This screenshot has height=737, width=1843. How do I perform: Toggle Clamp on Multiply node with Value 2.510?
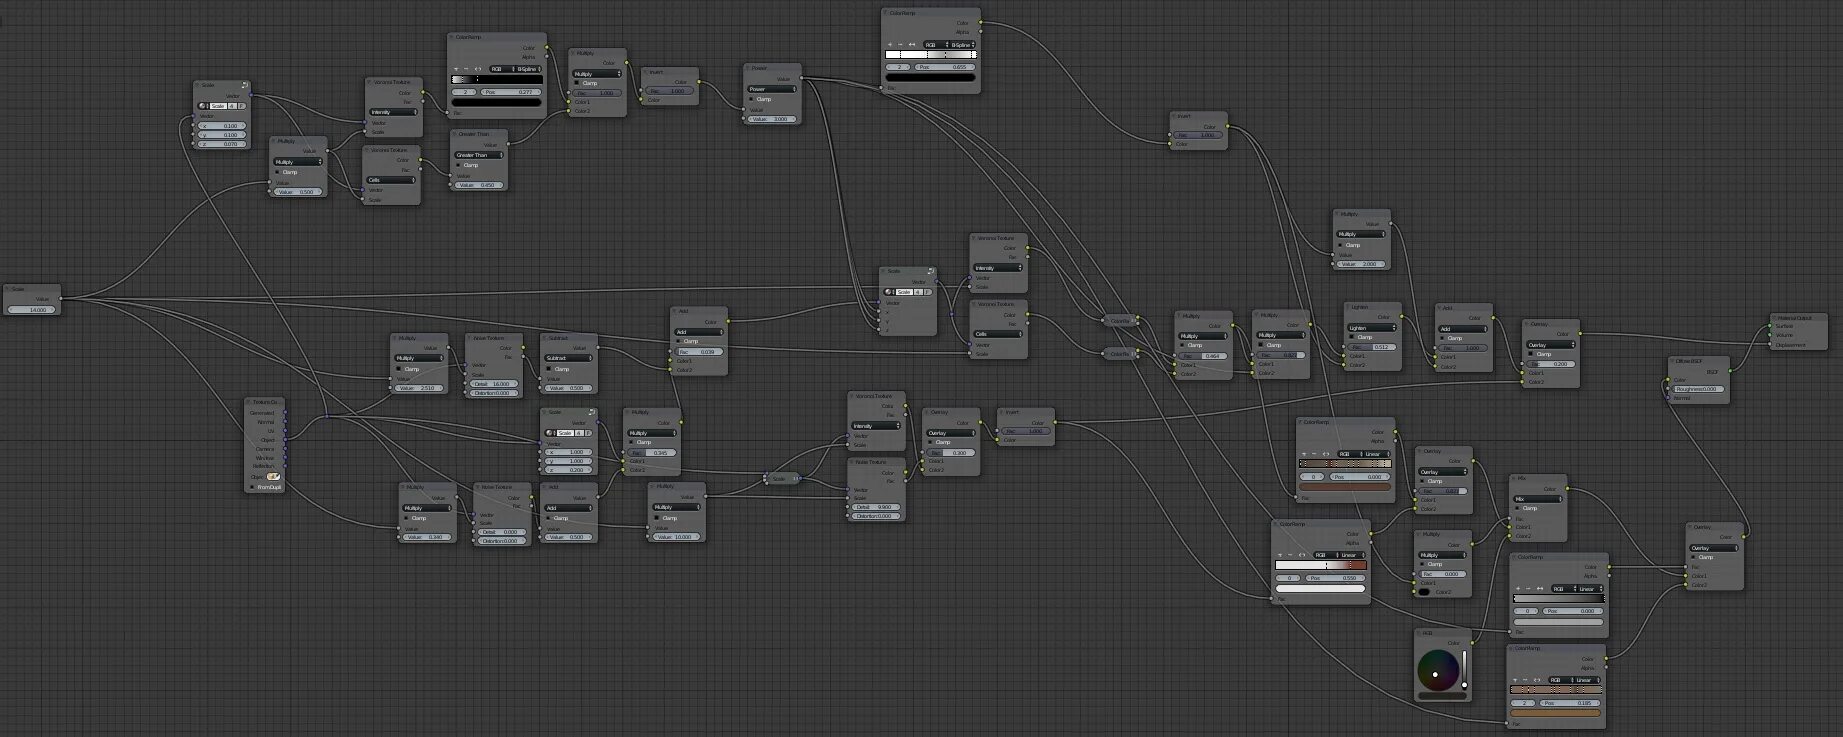tap(400, 369)
